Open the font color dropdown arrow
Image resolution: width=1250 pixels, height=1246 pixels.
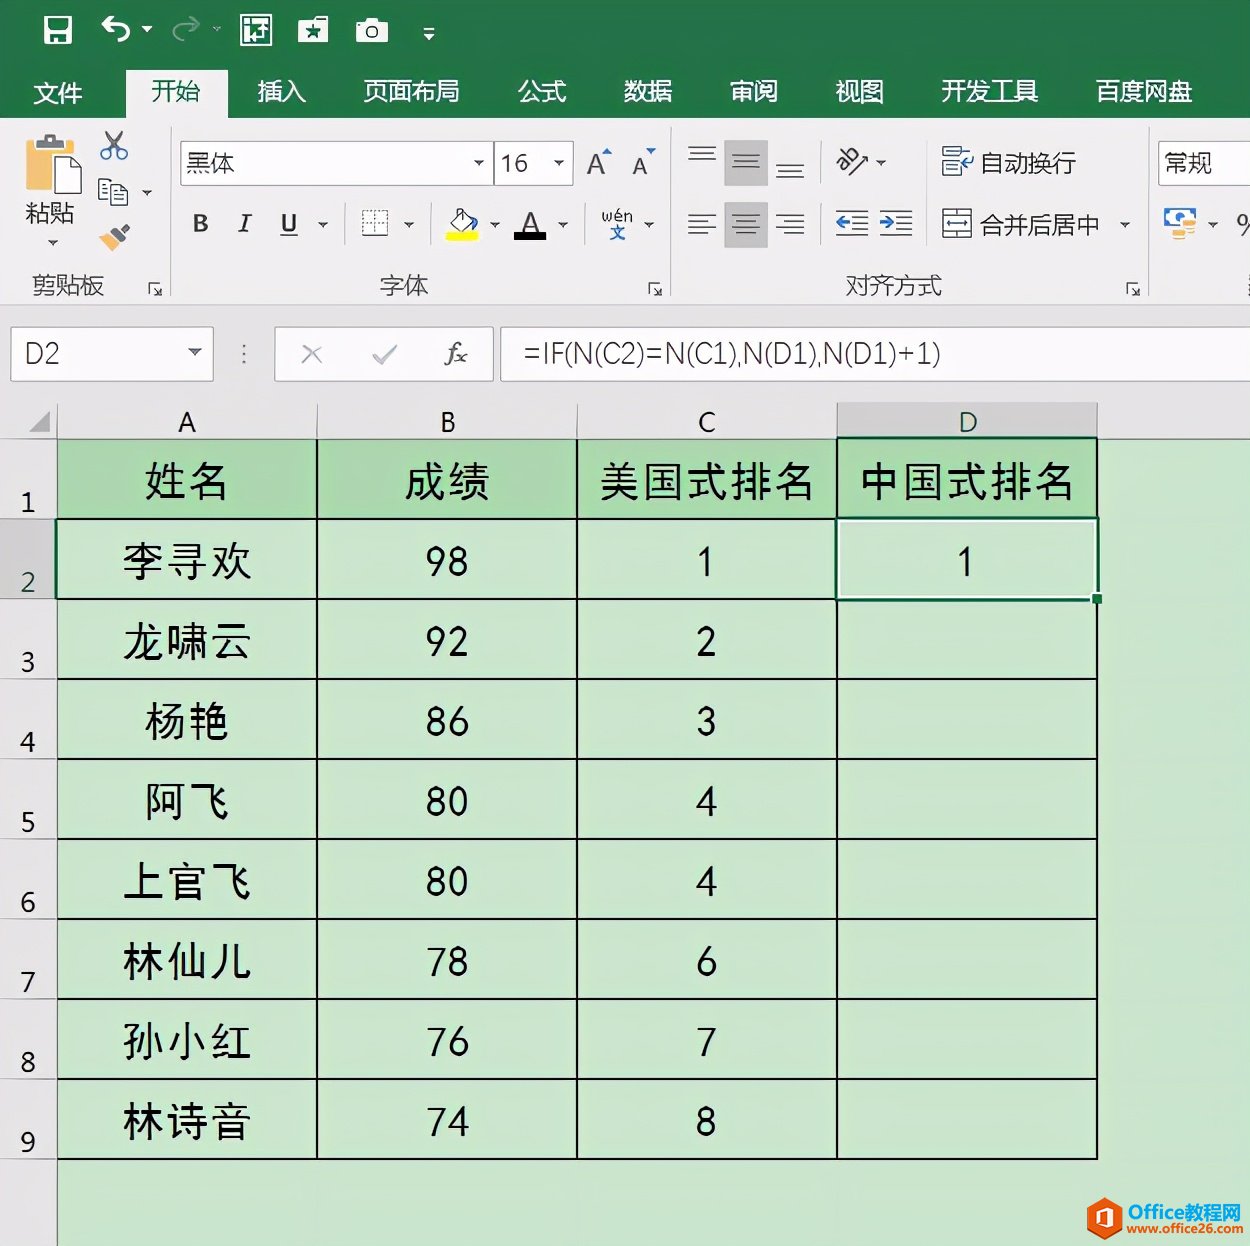tap(563, 225)
